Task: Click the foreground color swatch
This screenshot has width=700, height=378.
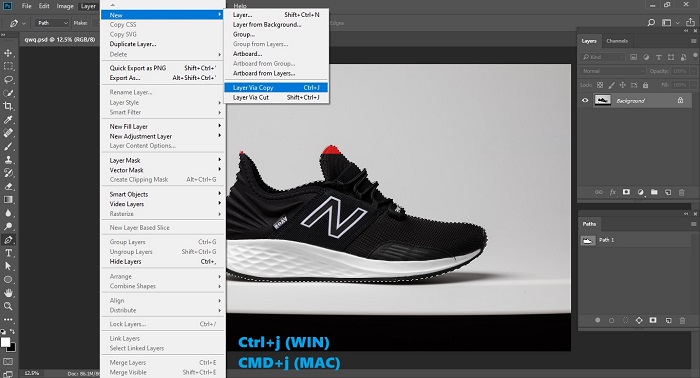Action: point(5,342)
